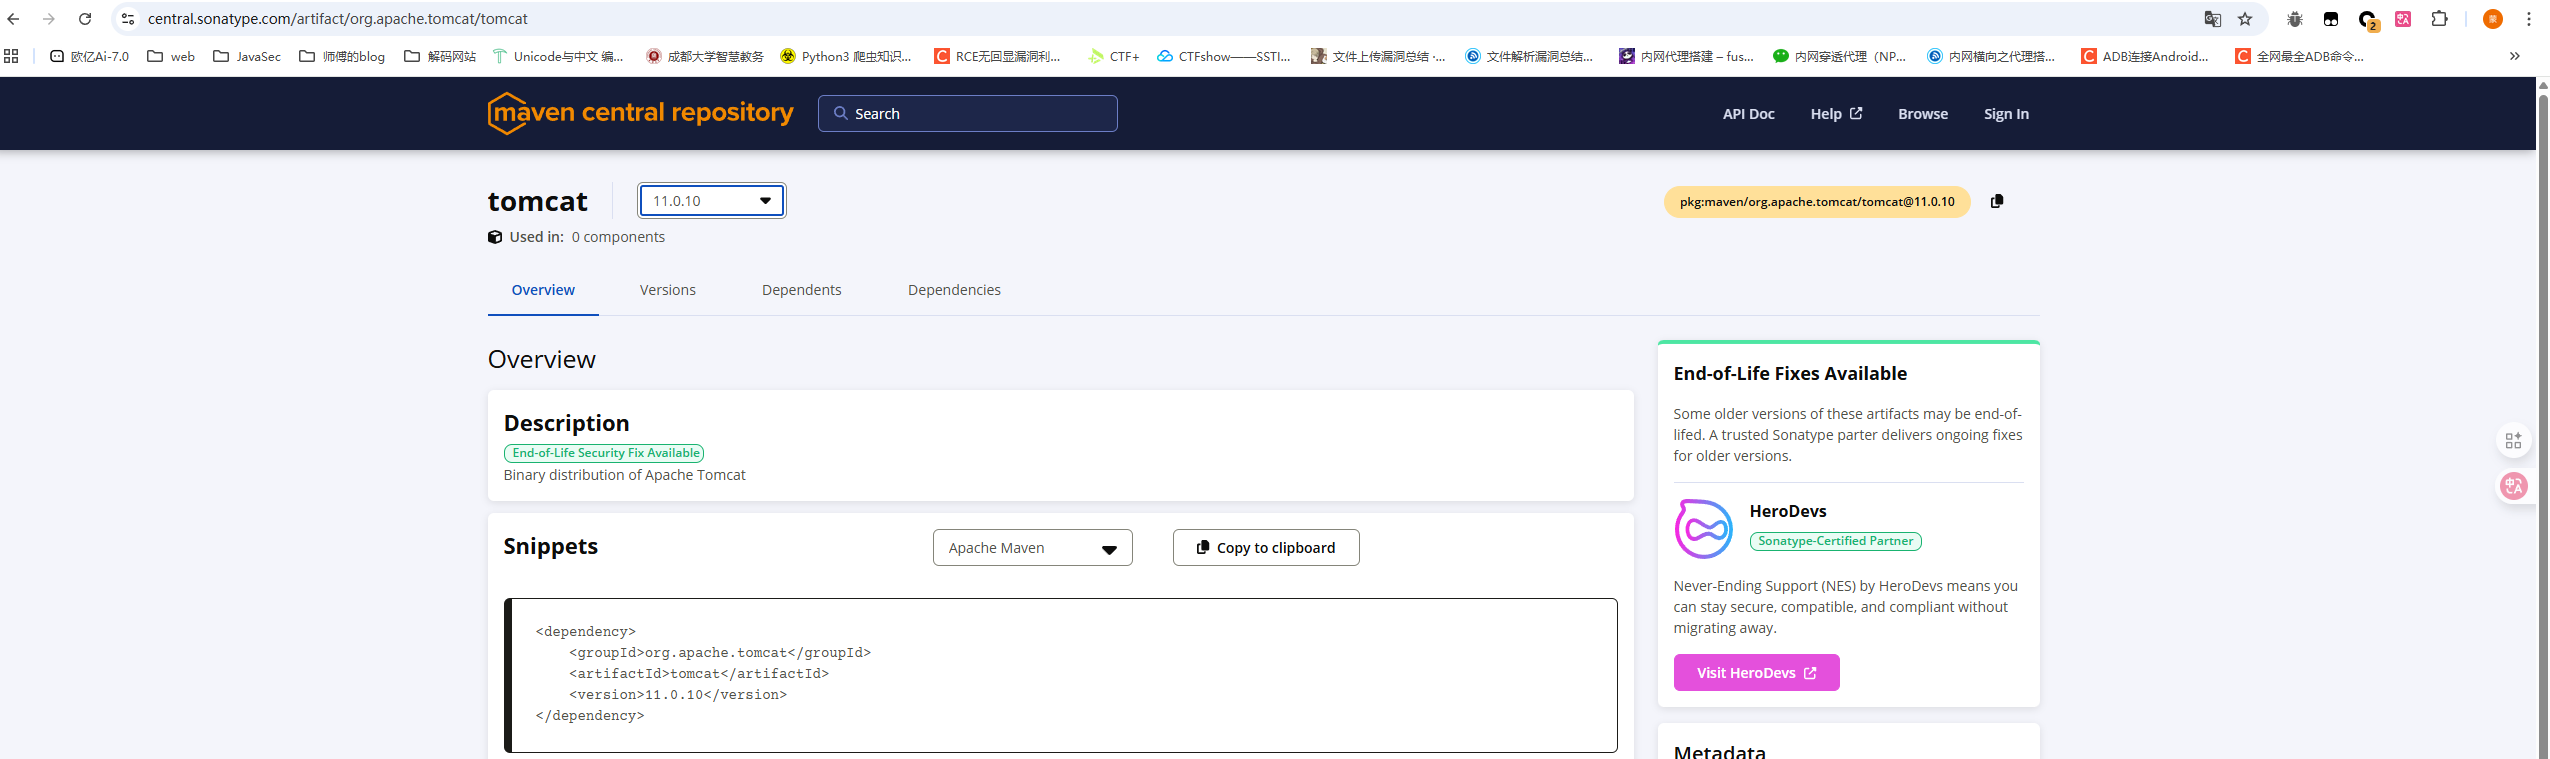Focus the Search input field
Image resolution: width=2550 pixels, height=759 pixels.
[968, 114]
